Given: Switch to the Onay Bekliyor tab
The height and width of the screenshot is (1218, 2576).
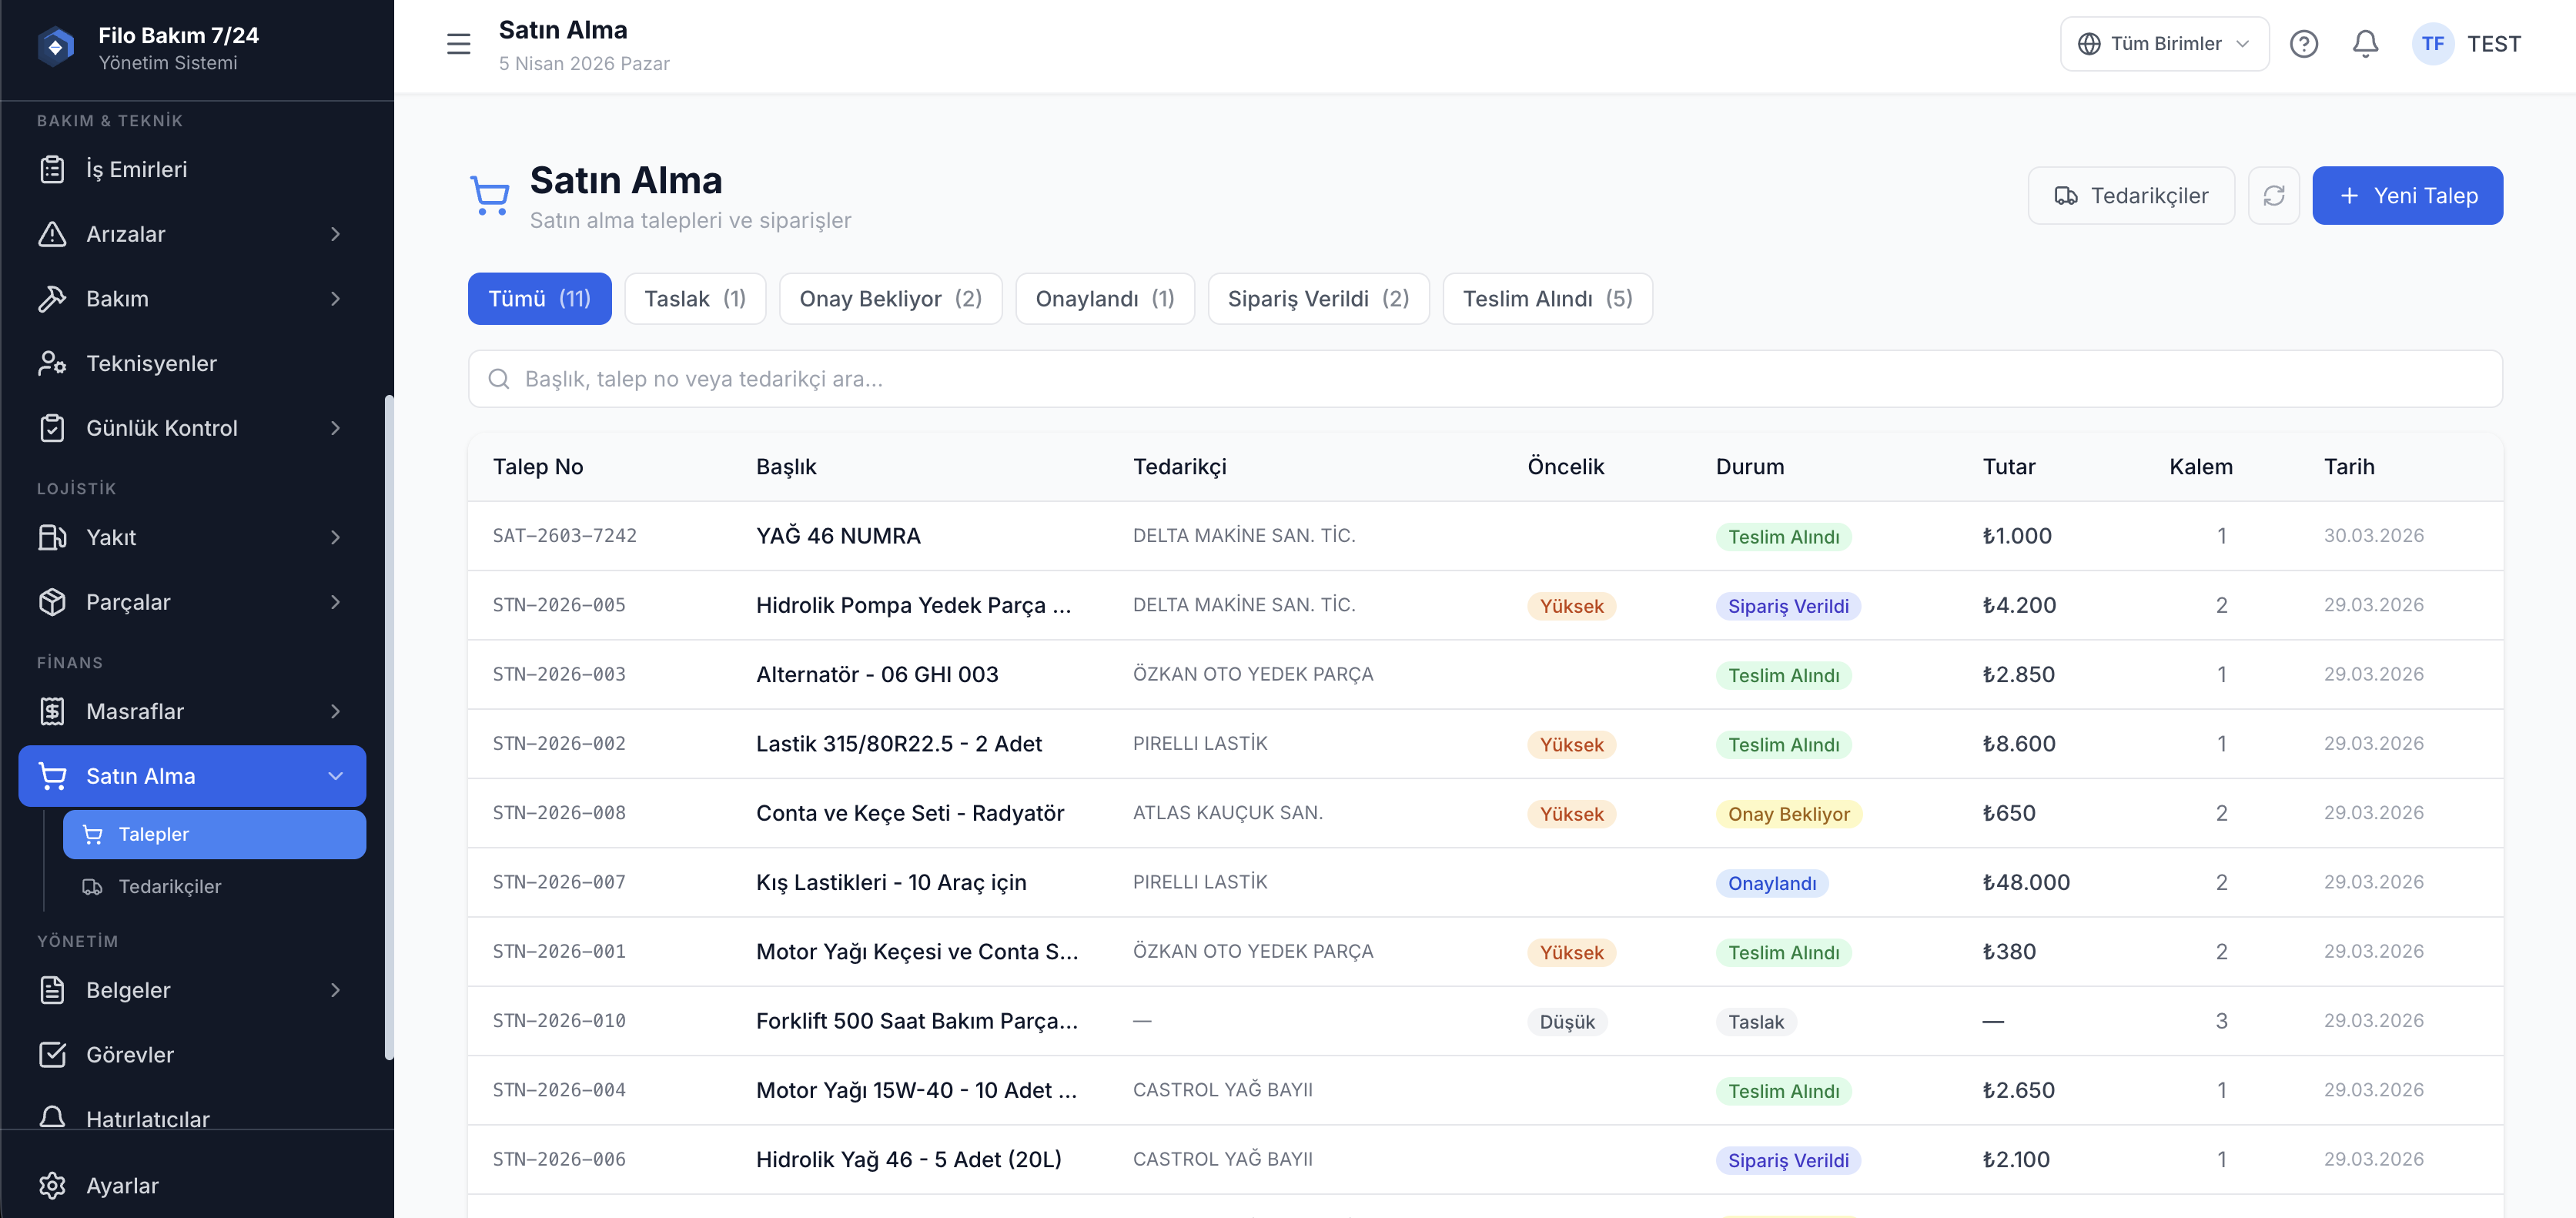Looking at the screenshot, I should (890, 299).
